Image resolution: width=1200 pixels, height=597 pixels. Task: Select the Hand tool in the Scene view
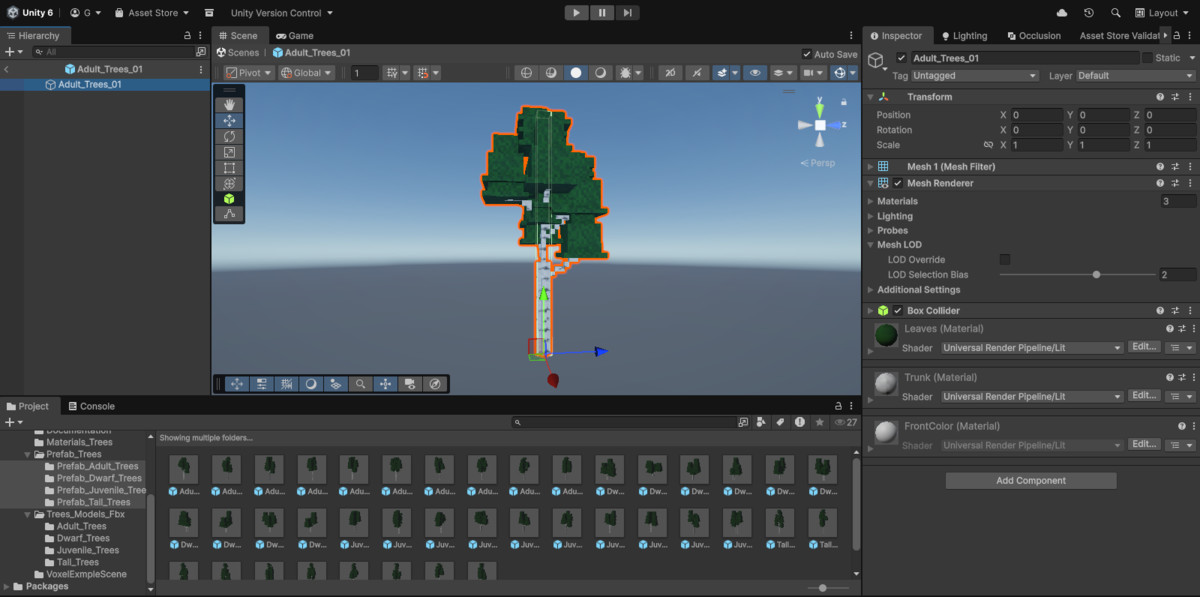click(229, 104)
